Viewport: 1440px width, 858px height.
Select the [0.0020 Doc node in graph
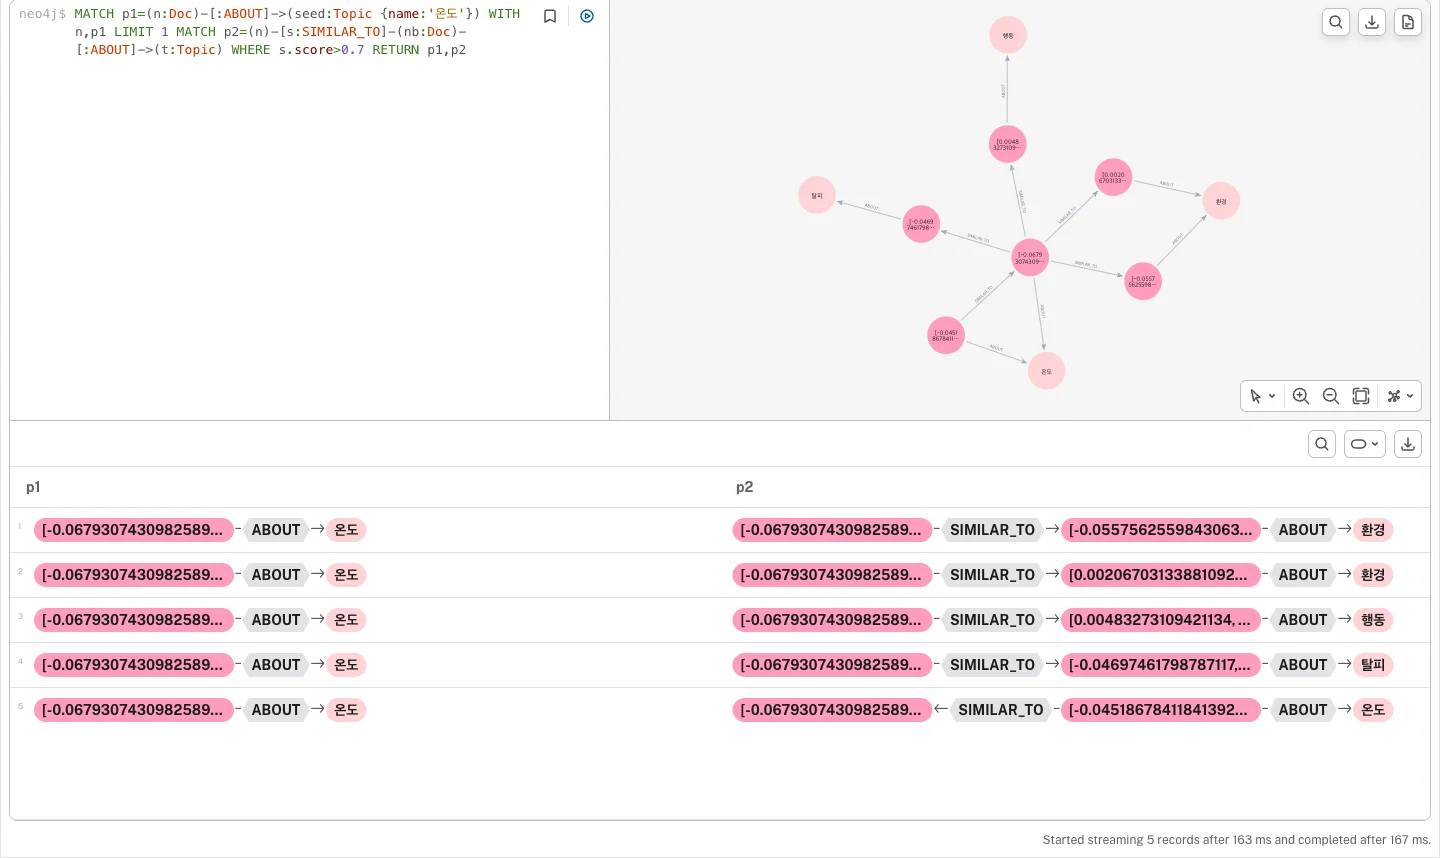pos(1113,177)
